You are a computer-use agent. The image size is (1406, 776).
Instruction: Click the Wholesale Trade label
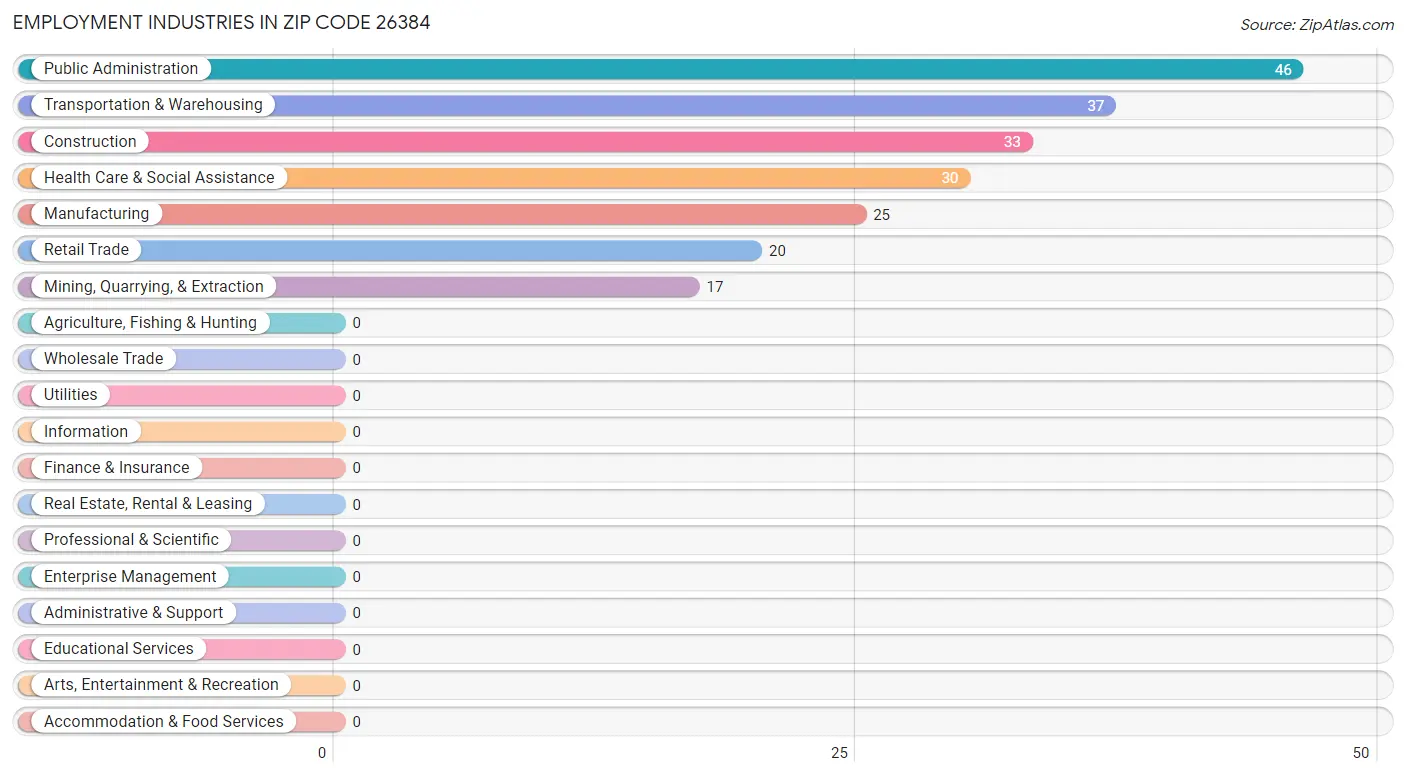(x=103, y=359)
